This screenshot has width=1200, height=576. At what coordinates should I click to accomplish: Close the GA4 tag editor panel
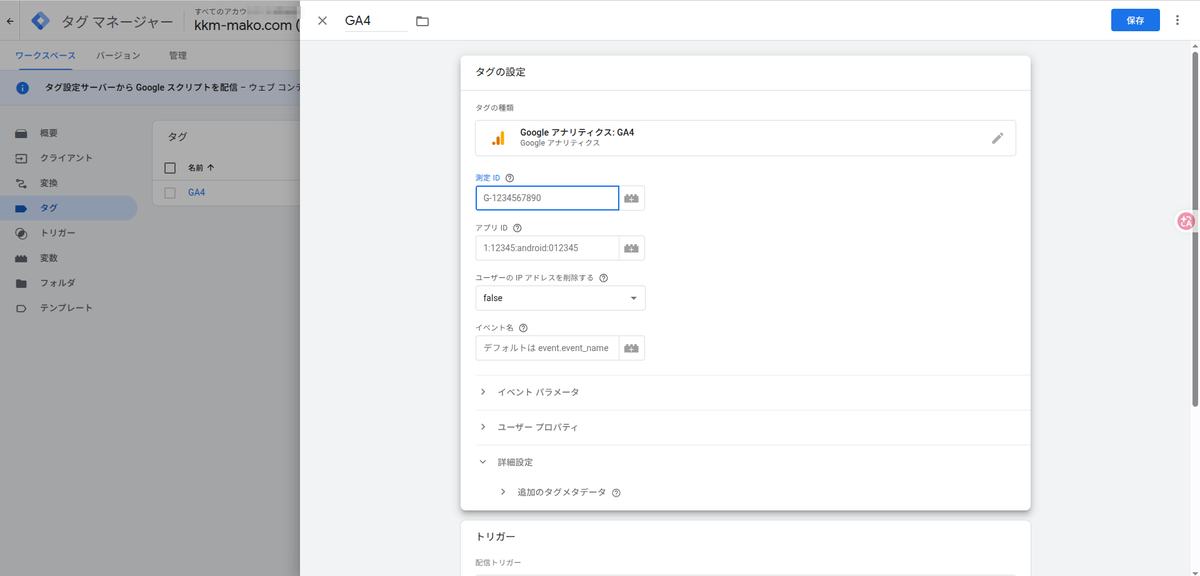click(322, 21)
